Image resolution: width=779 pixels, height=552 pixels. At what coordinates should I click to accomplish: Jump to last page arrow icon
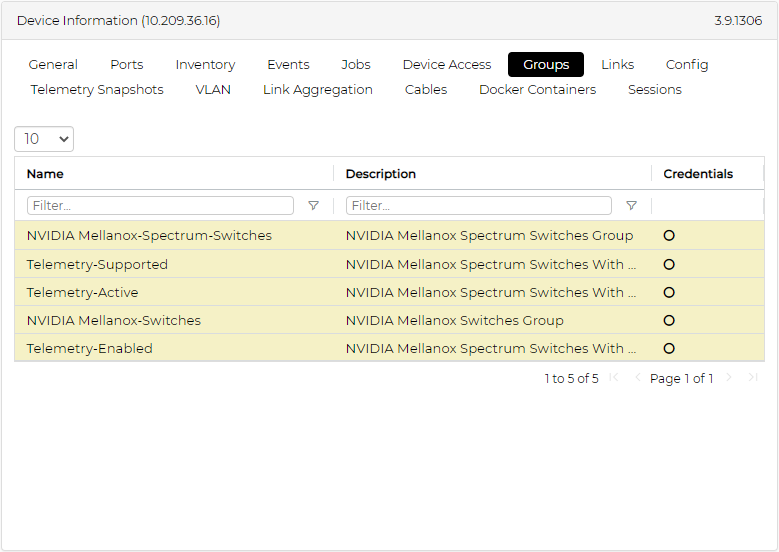(x=752, y=378)
